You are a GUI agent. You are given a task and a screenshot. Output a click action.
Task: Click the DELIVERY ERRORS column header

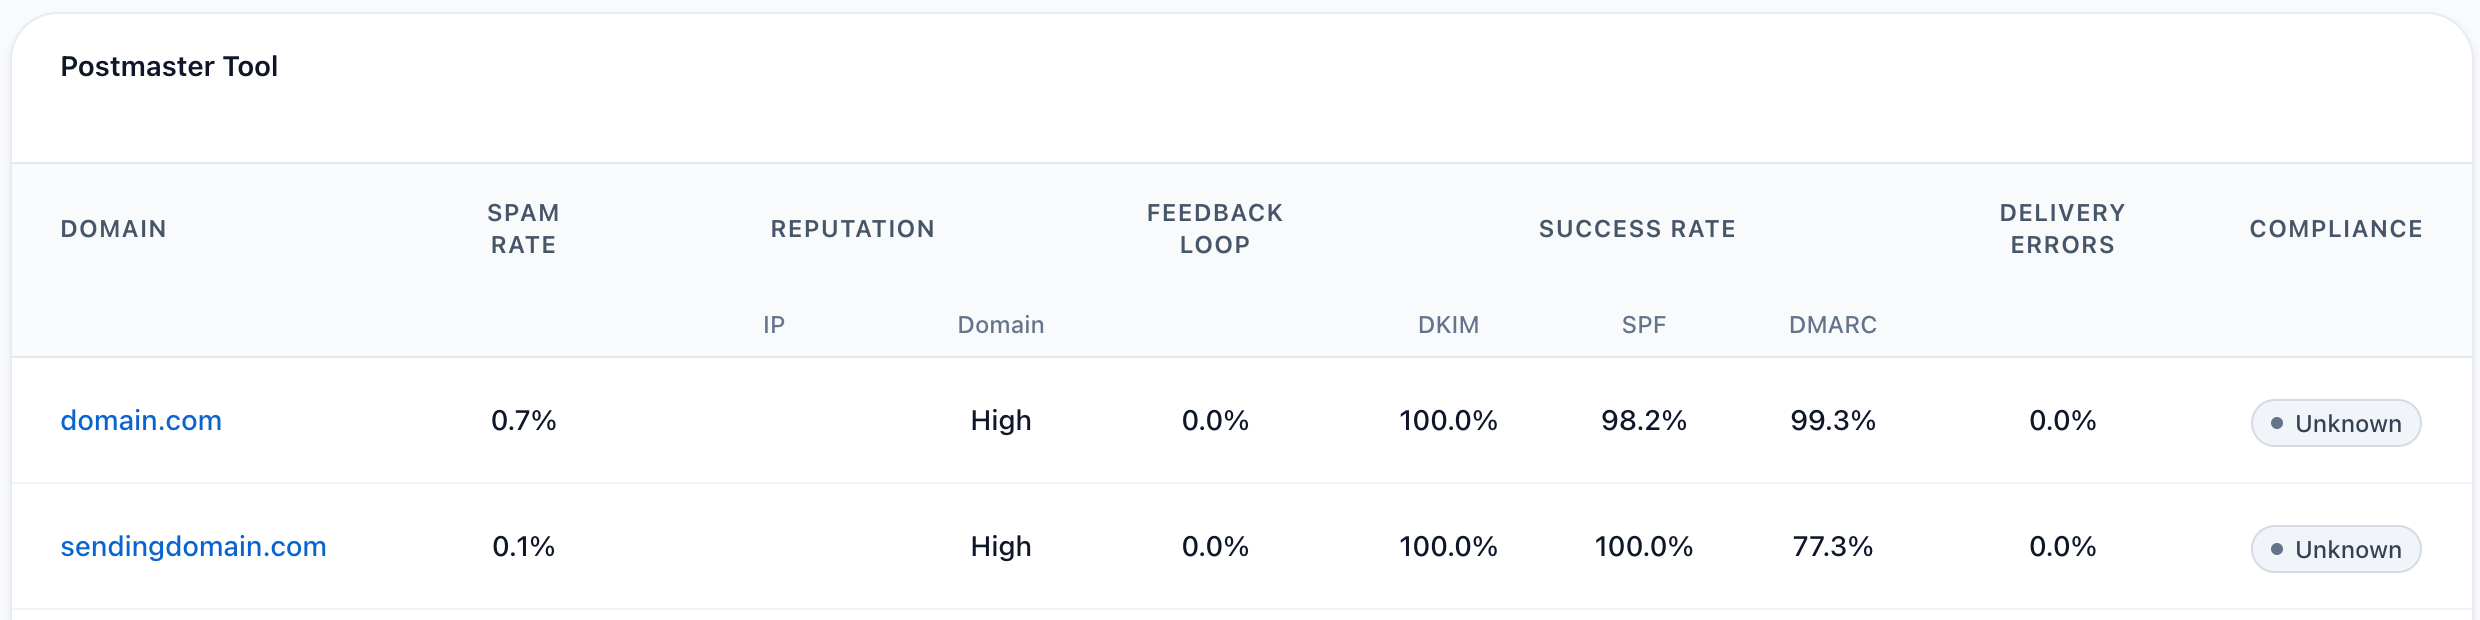[2062, 228]
